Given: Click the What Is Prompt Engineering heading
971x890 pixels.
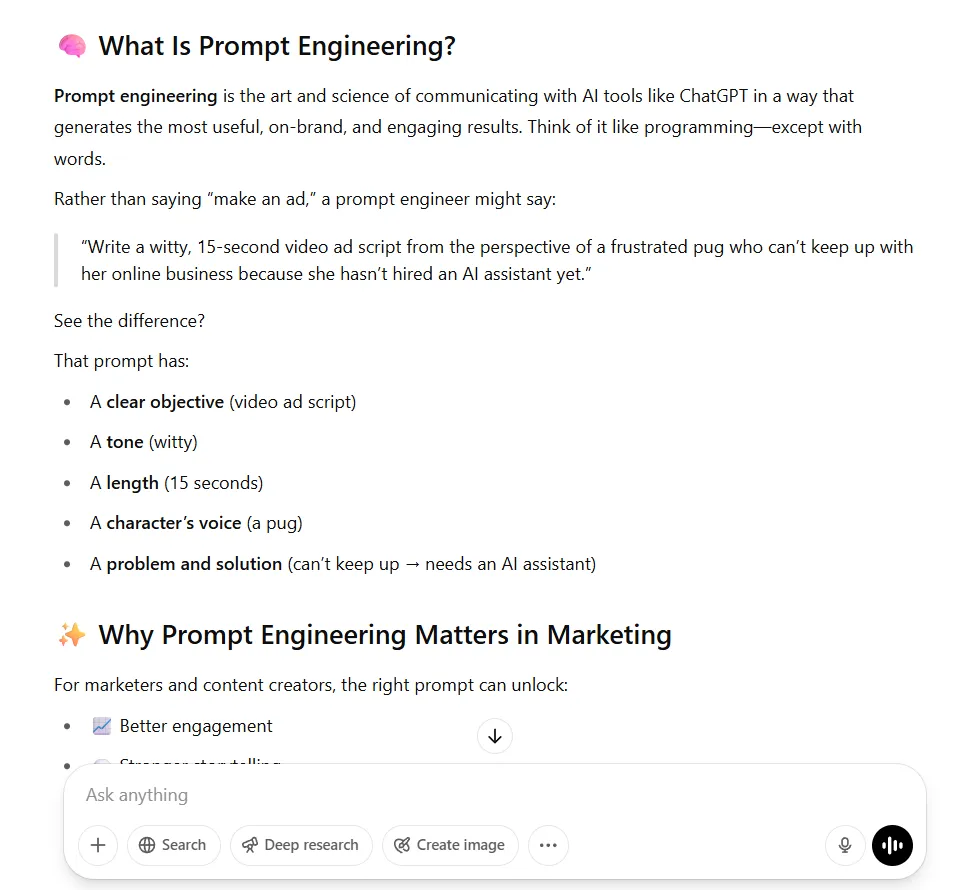Looking at the screenshot, I should coord(277,46).
